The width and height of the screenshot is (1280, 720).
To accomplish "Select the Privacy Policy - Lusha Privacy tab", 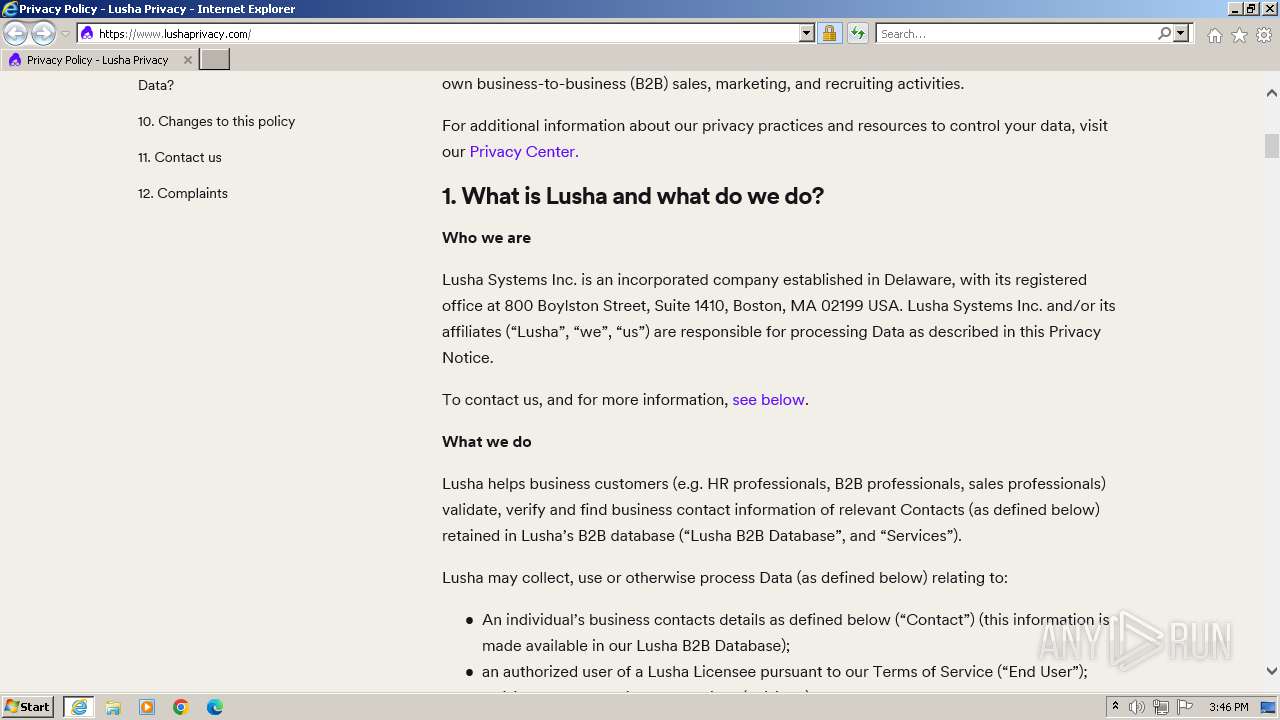I will point(97,60).
